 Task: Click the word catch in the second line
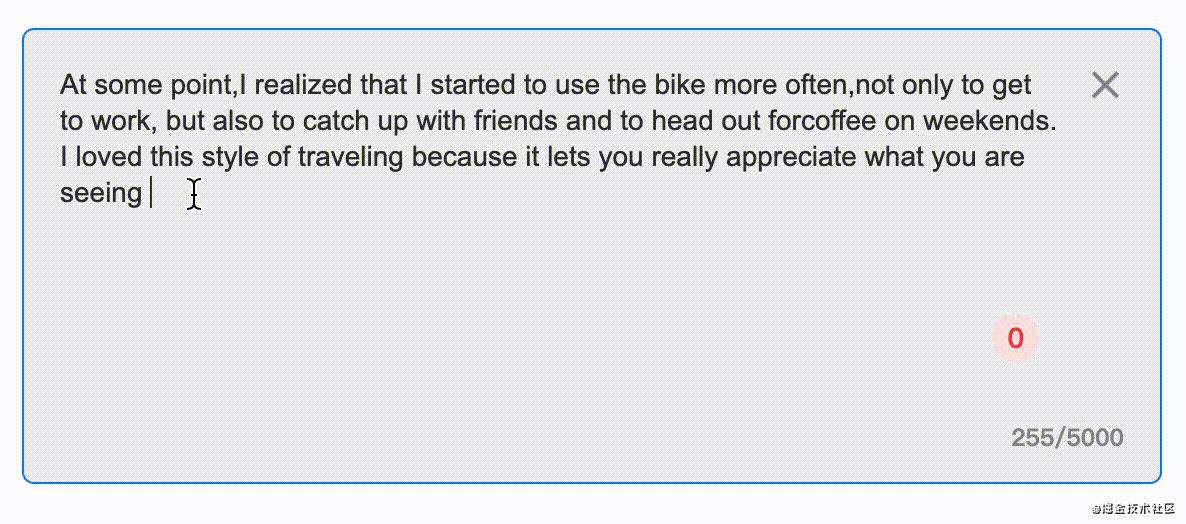click(x=336, y=120)
